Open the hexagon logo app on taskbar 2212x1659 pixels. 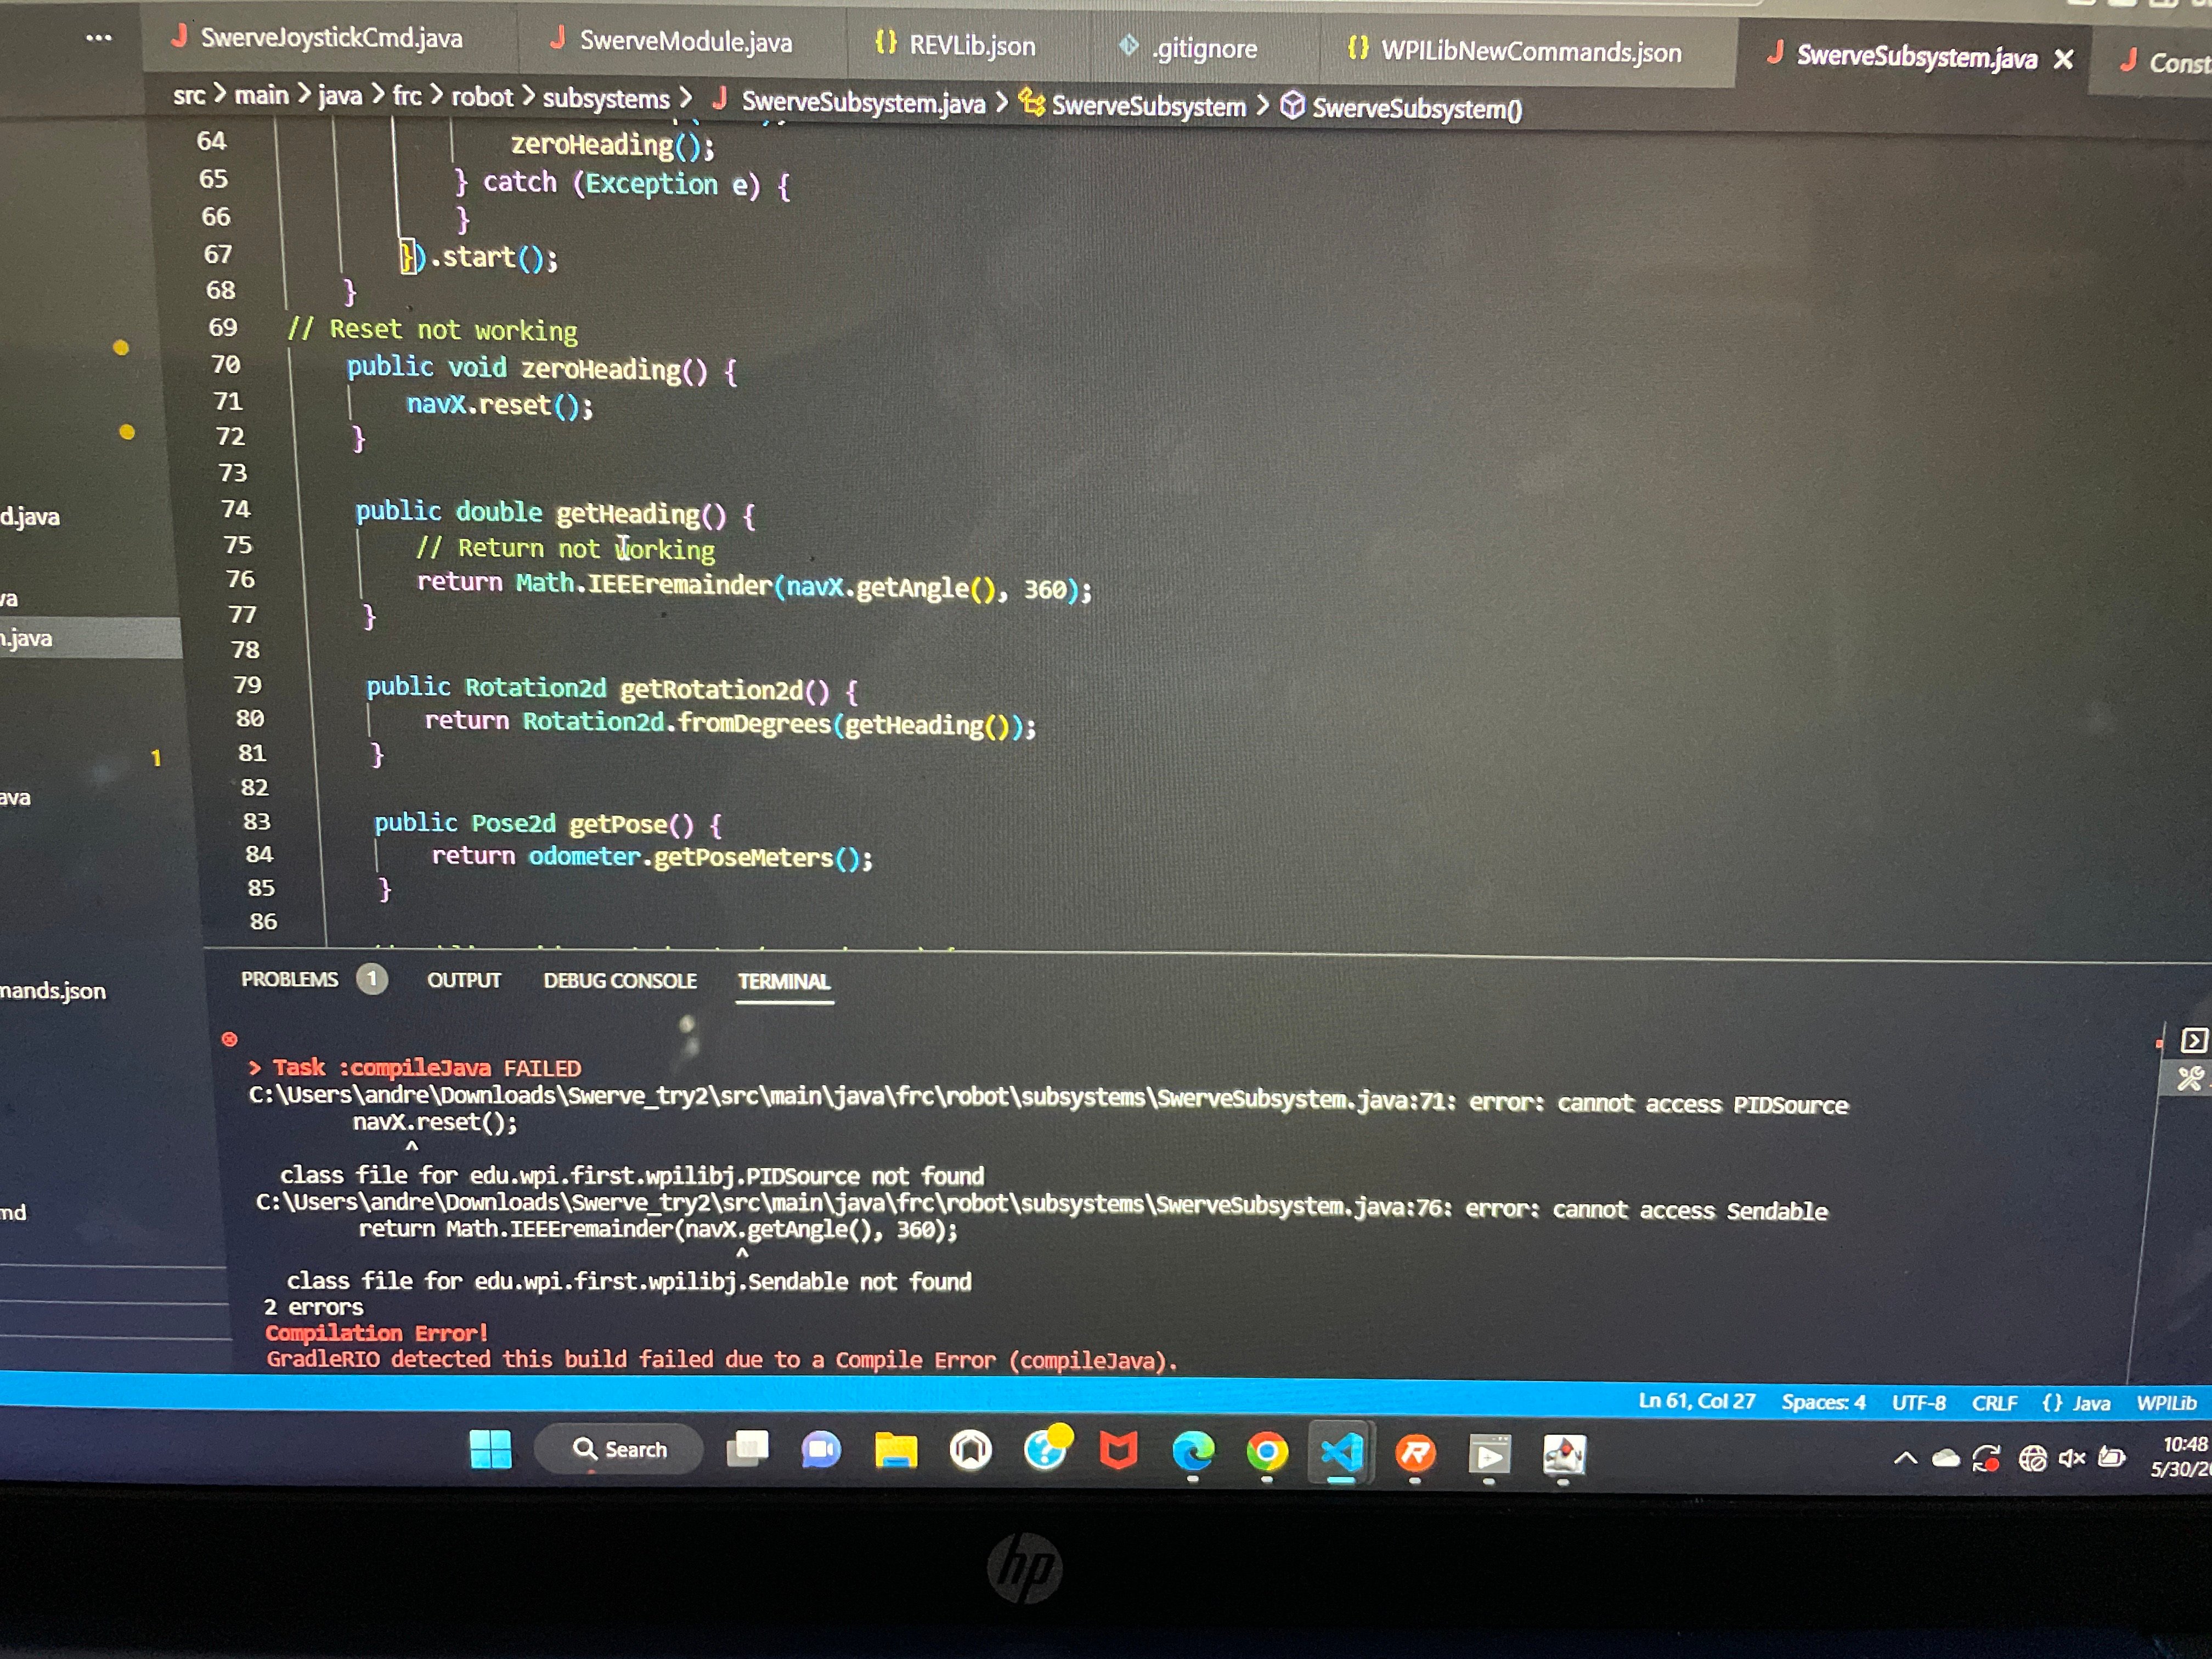tap(970, 1450)
